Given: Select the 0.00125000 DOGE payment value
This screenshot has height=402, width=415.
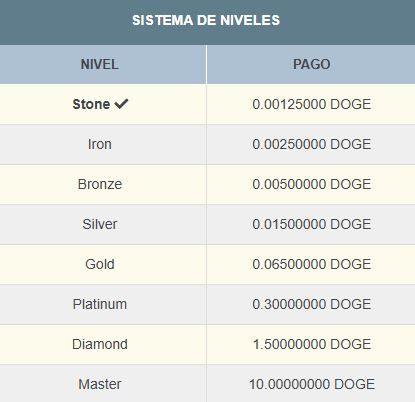Looking at the screenshot, I should [x=312, y=104].
